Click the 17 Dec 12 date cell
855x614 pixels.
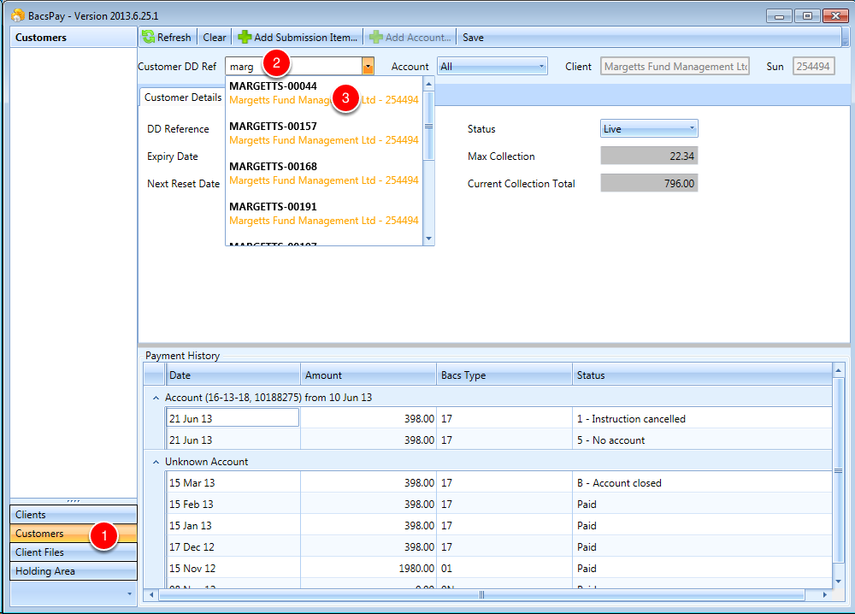coord(233,547)
